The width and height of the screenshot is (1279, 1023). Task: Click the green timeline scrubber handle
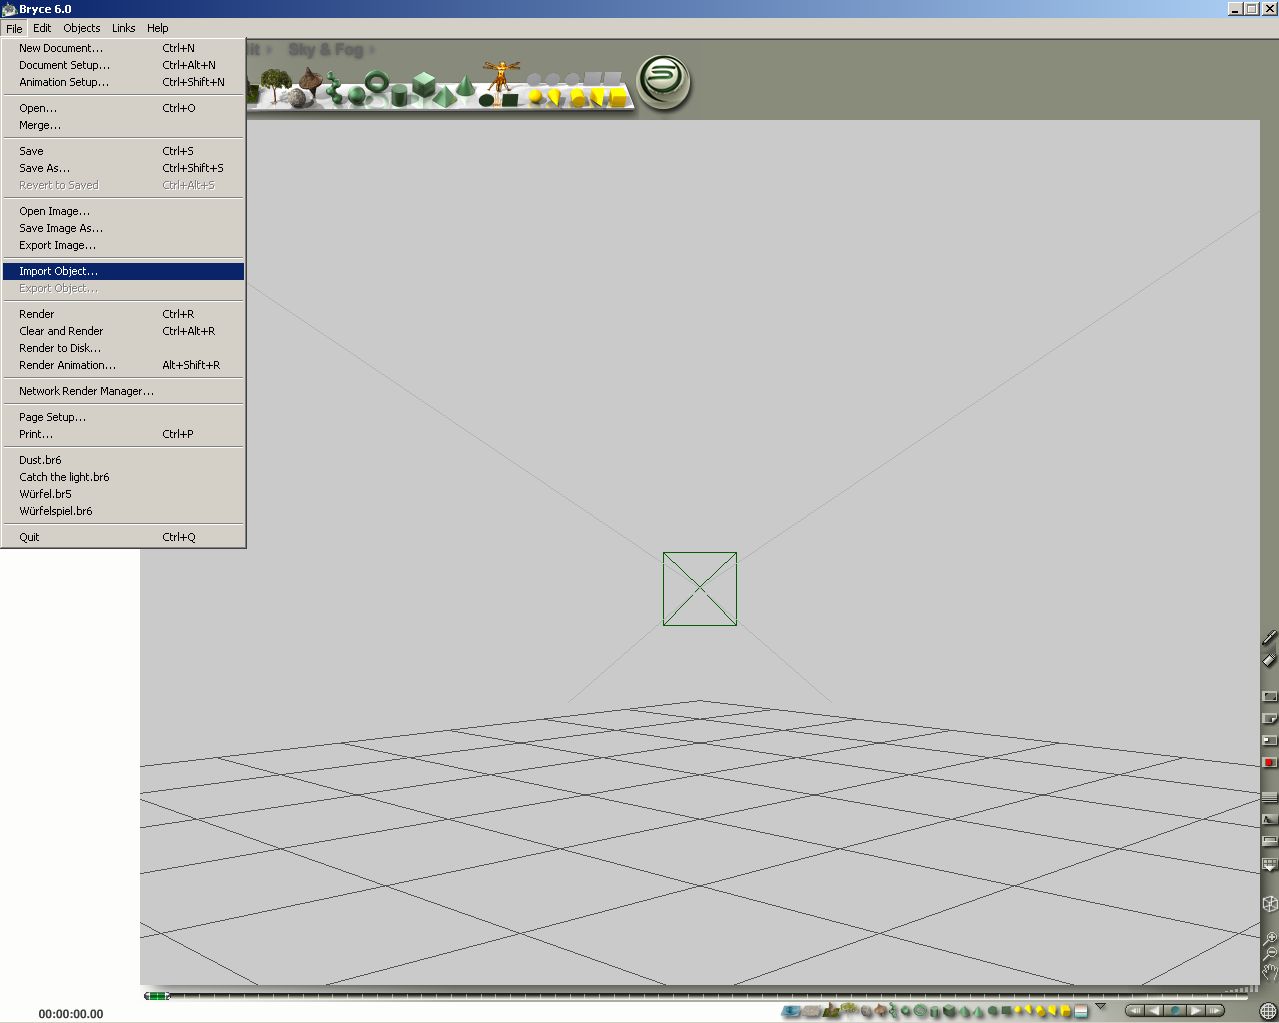[156, 996]
